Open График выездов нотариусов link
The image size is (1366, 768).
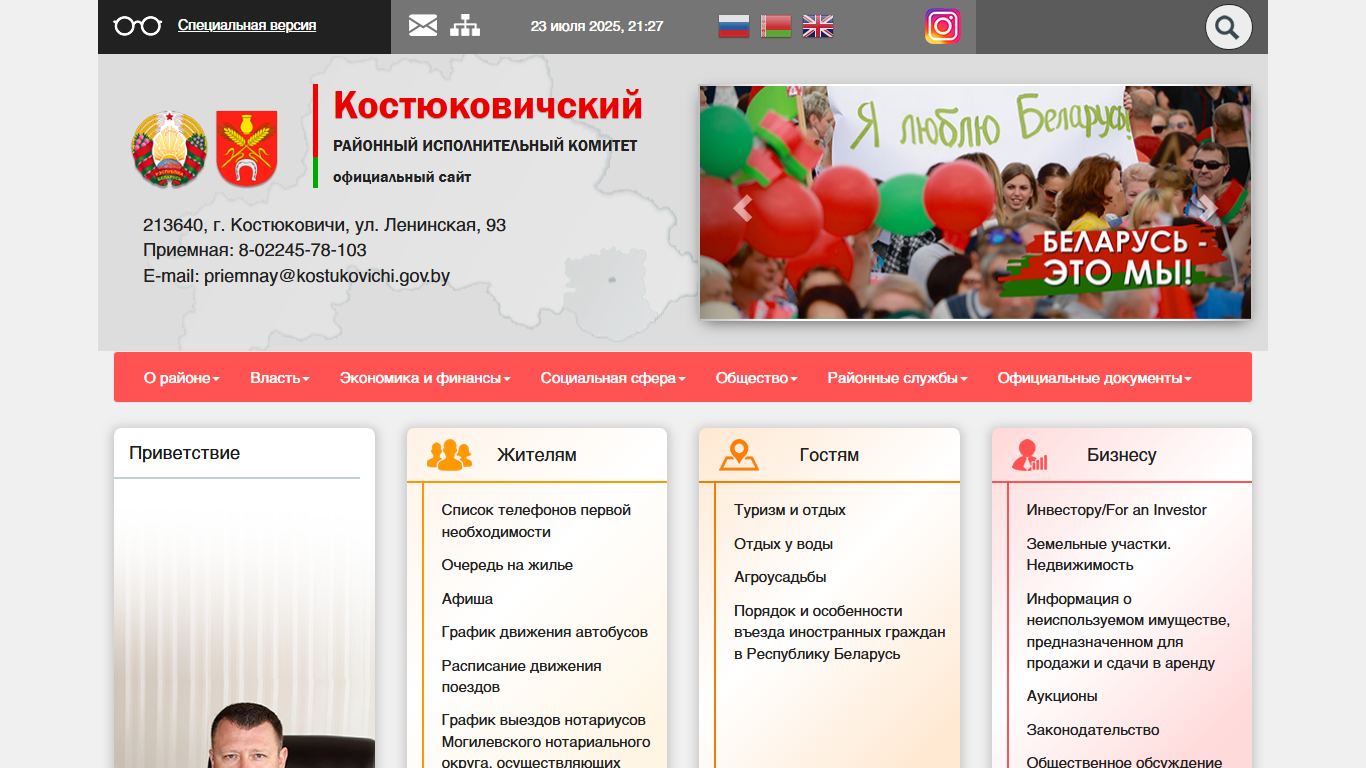pos(546,741)
